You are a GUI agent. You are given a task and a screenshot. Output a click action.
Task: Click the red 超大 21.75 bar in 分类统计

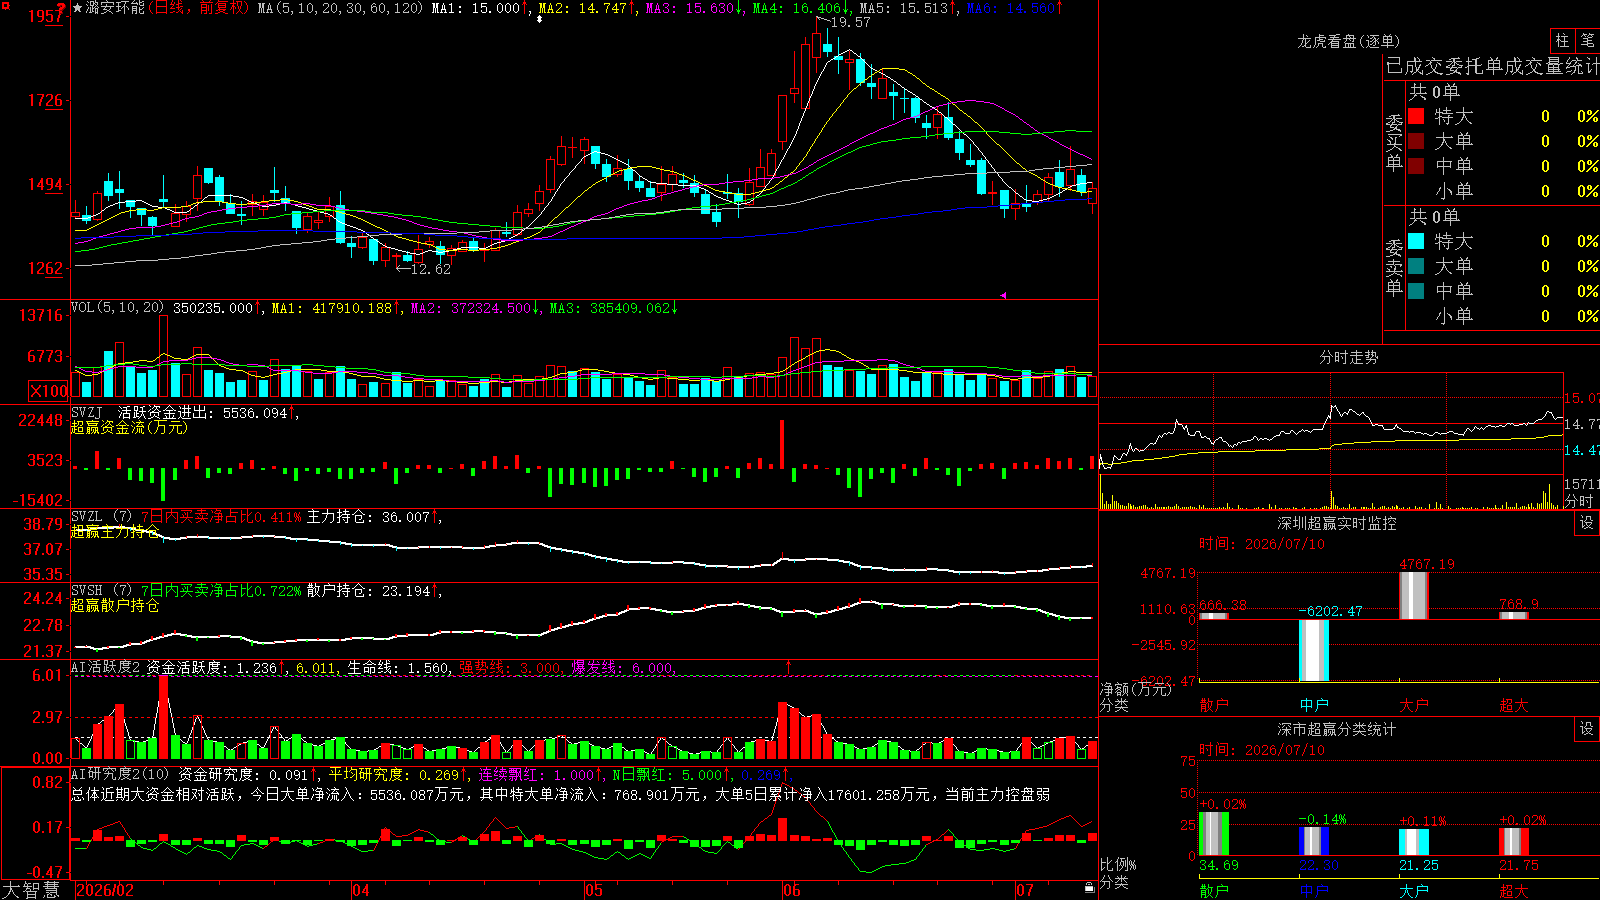pyautogui.click(x=1514, y=842)
